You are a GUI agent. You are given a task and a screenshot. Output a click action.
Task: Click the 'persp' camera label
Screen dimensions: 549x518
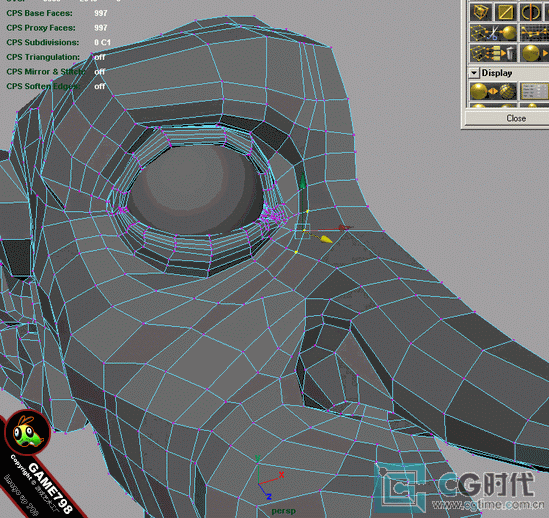284,511
